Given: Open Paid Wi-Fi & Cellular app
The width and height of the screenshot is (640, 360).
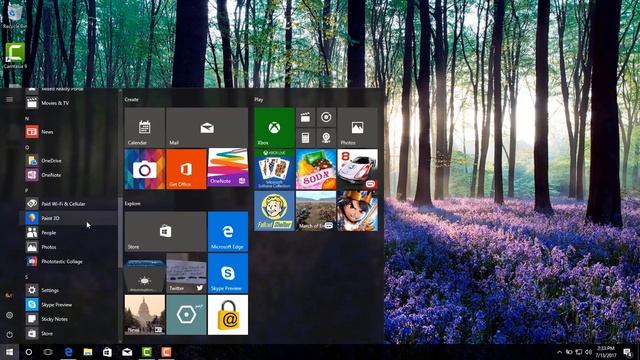Looking at the screenshot, I should click(68, 204).
